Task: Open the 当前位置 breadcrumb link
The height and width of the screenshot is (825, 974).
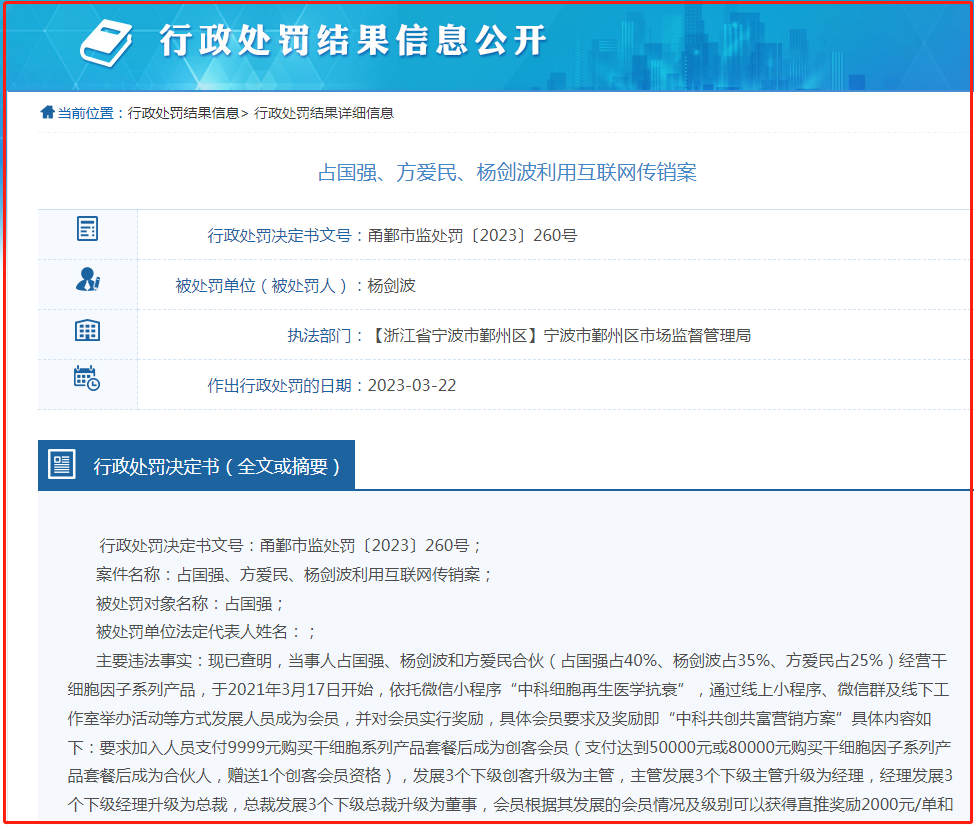Action: click(x=86, y=113)
